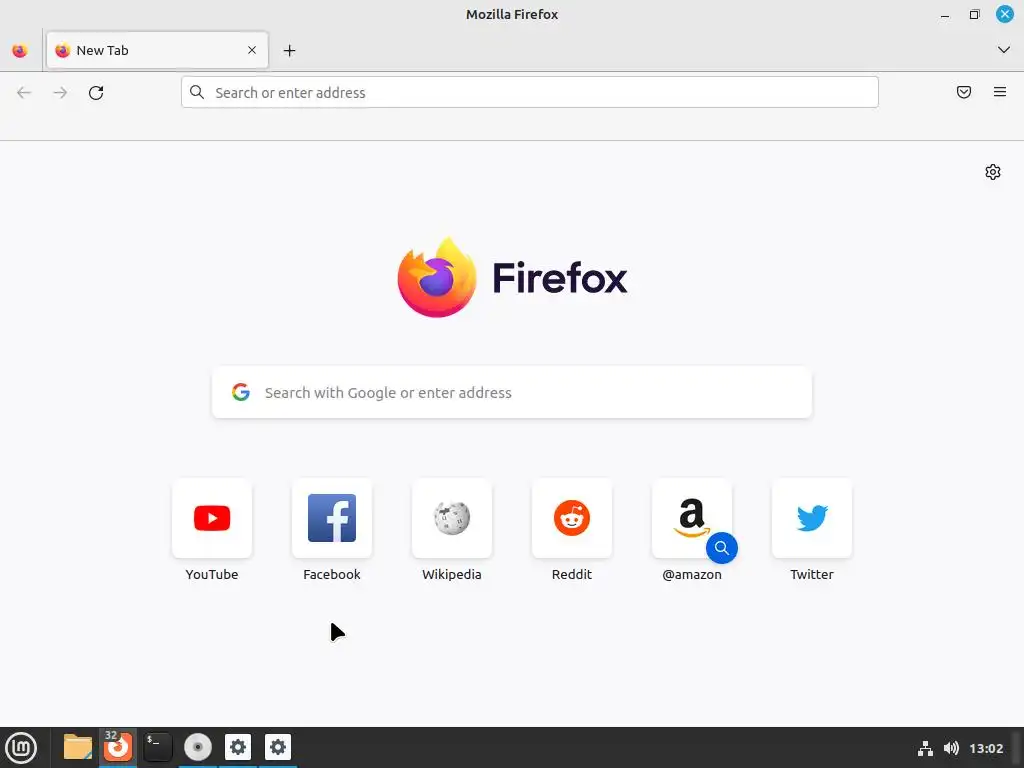Click the Reddit label text
The image size is (1024, 768).
point(572,575)
